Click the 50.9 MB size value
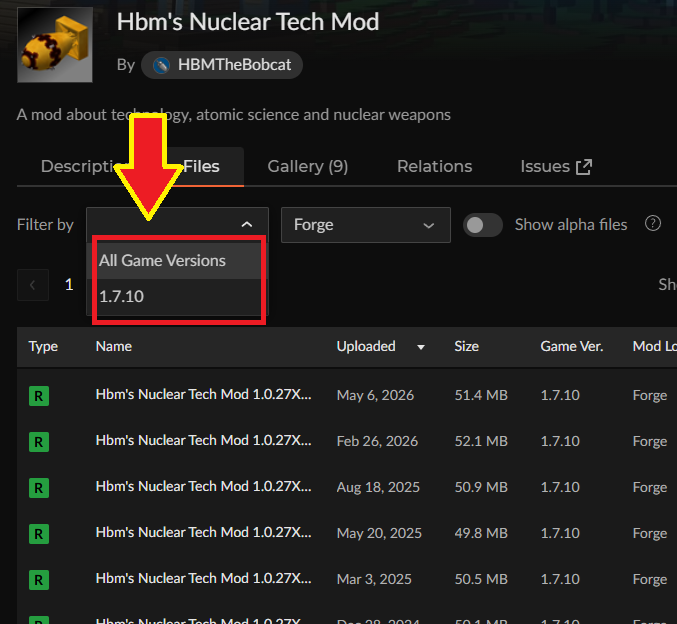Viewport: 677px width, 624px height. 481,488
